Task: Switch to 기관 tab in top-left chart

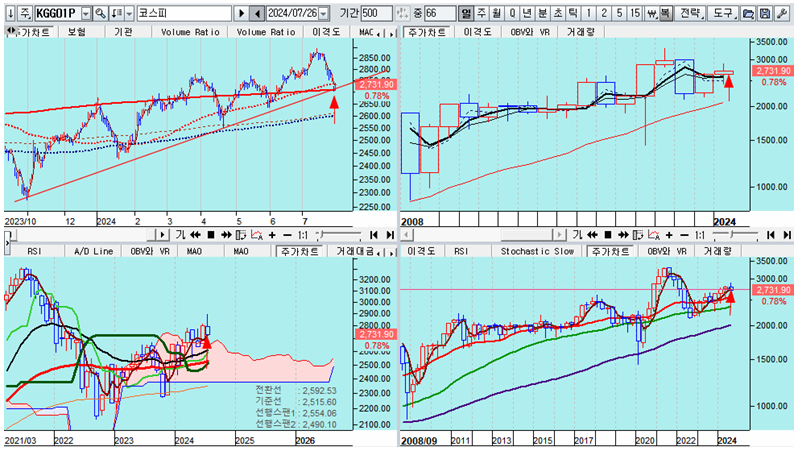Action: [x=123, y=32]
